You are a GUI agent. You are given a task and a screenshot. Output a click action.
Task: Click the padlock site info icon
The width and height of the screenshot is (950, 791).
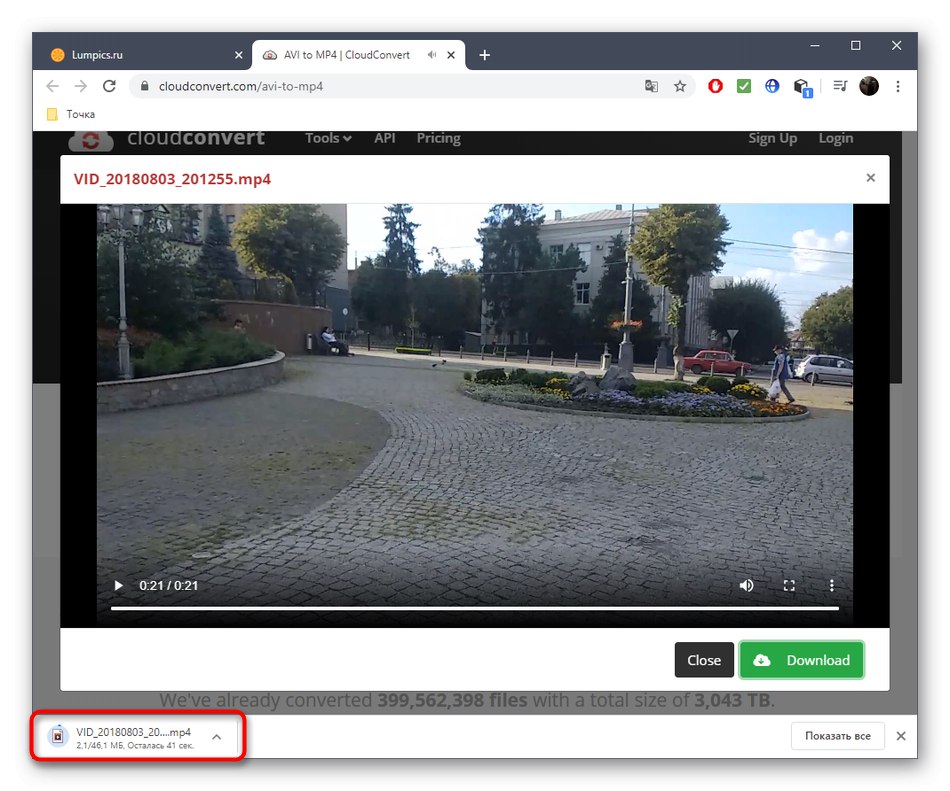[144, 86]
